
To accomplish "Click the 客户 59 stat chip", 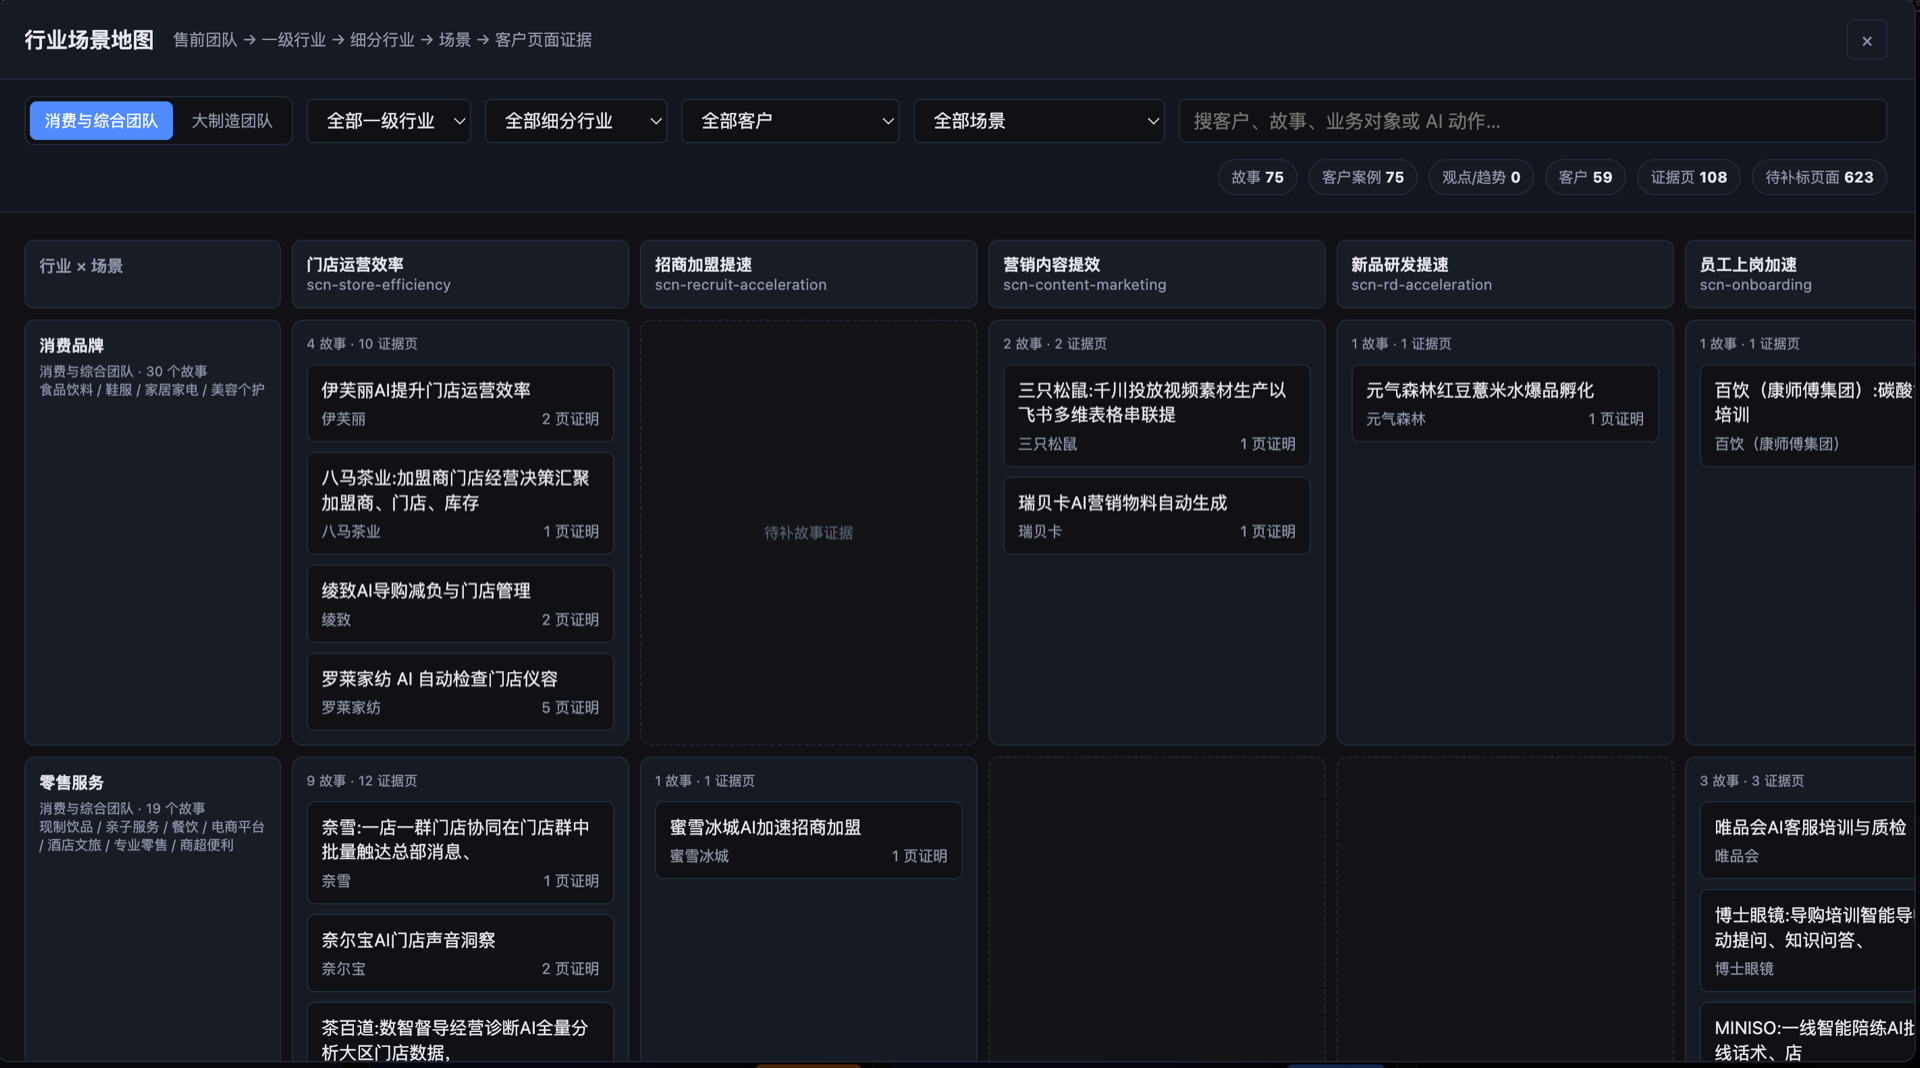I will coord(1585,177).
